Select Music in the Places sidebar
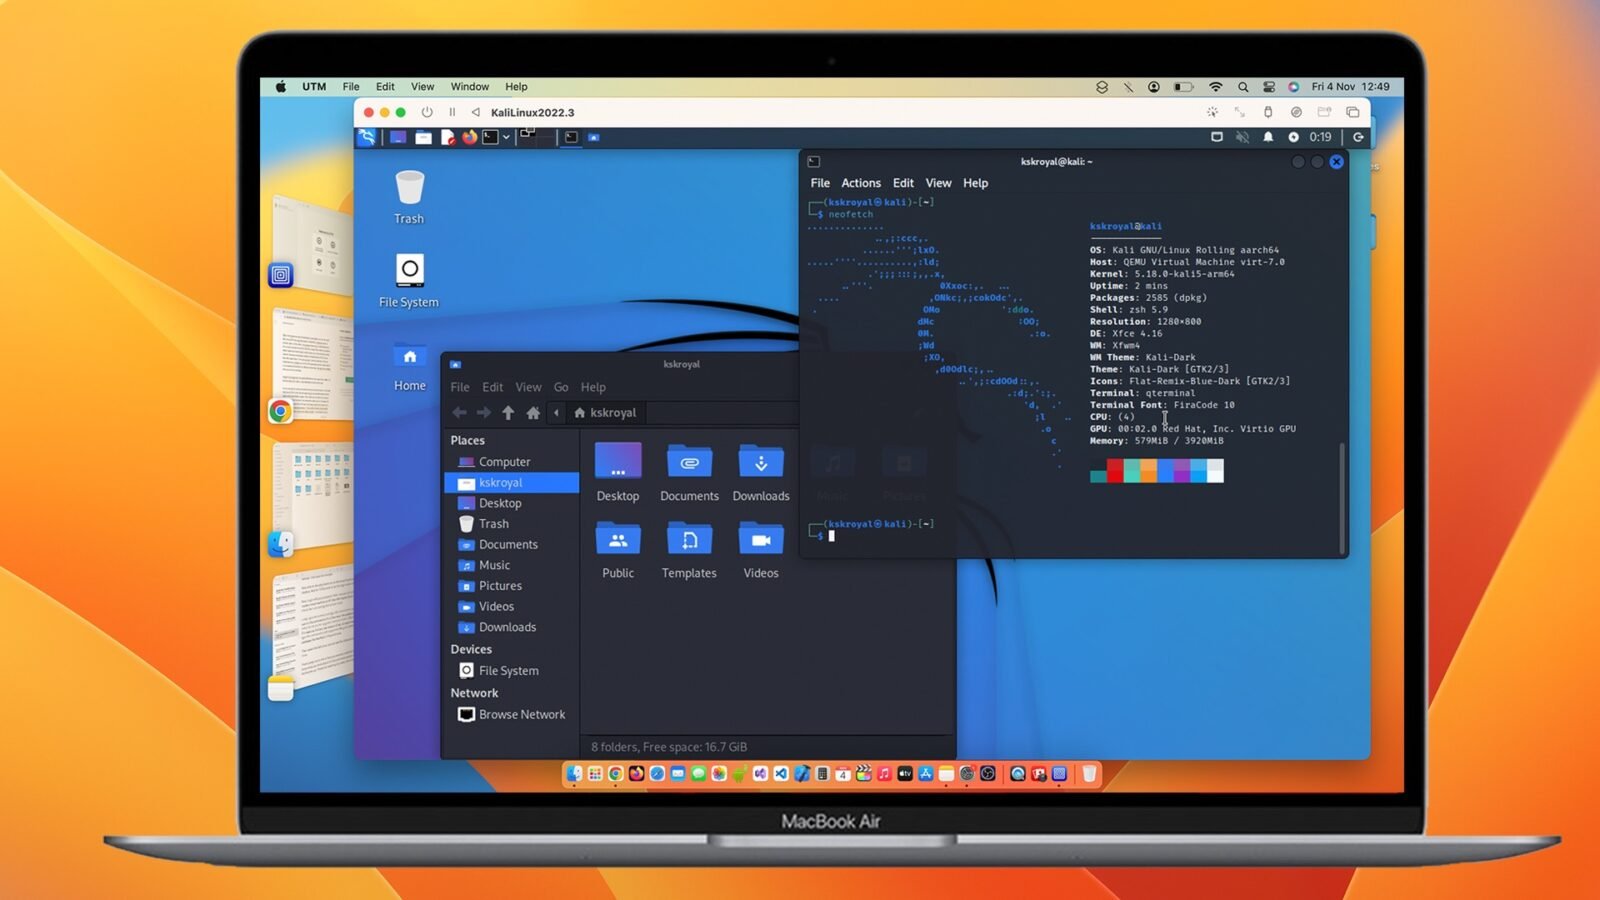The width and height of the screenshot is (1600, 900). (511, 565)
